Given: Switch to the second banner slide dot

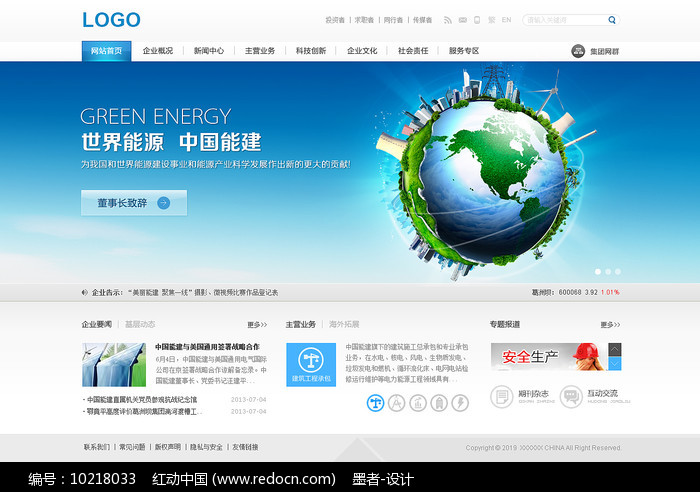Looking at the screenshot, I should (606, 271).
